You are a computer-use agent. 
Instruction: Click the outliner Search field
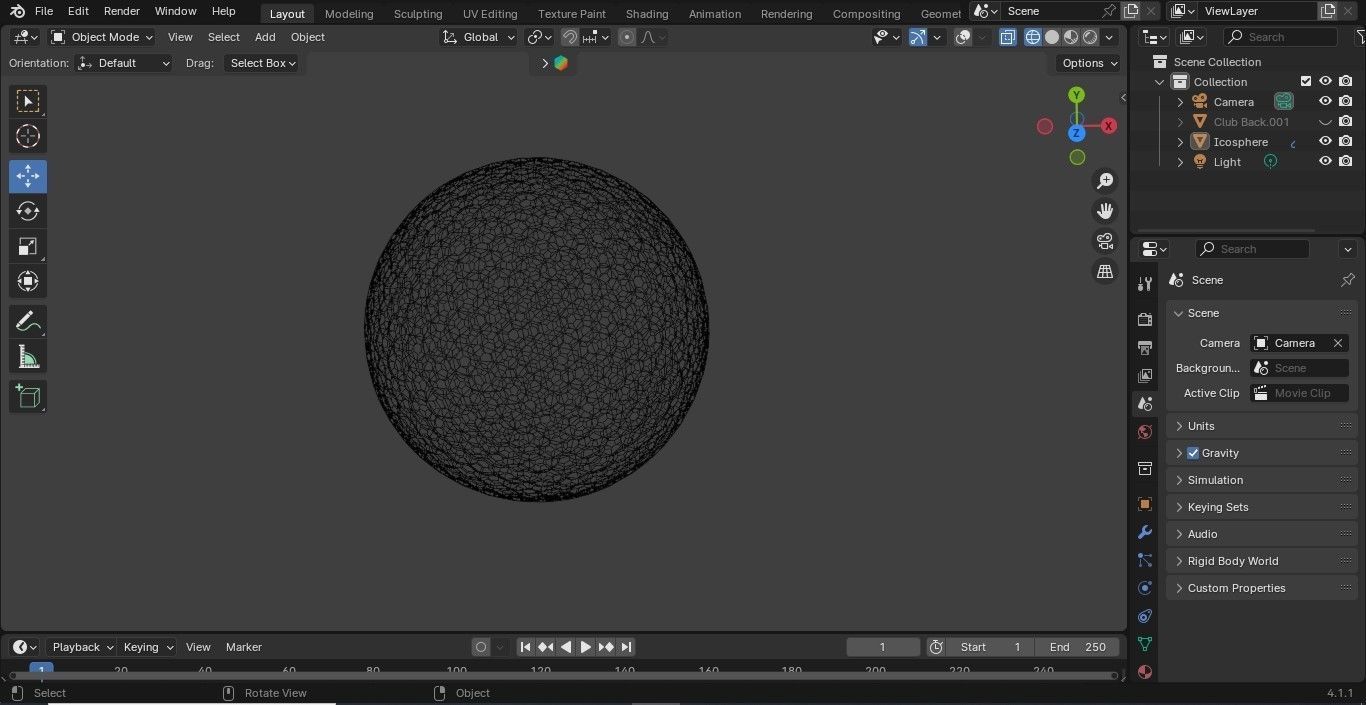(x=1280, y=37)
